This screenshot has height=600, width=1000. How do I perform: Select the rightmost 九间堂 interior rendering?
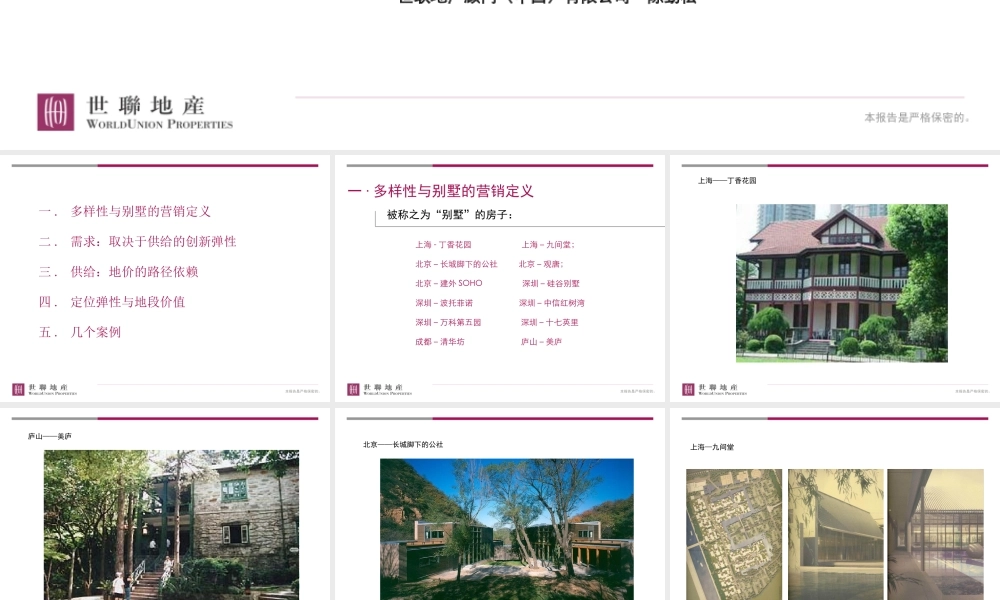click(x=936, y=534)
